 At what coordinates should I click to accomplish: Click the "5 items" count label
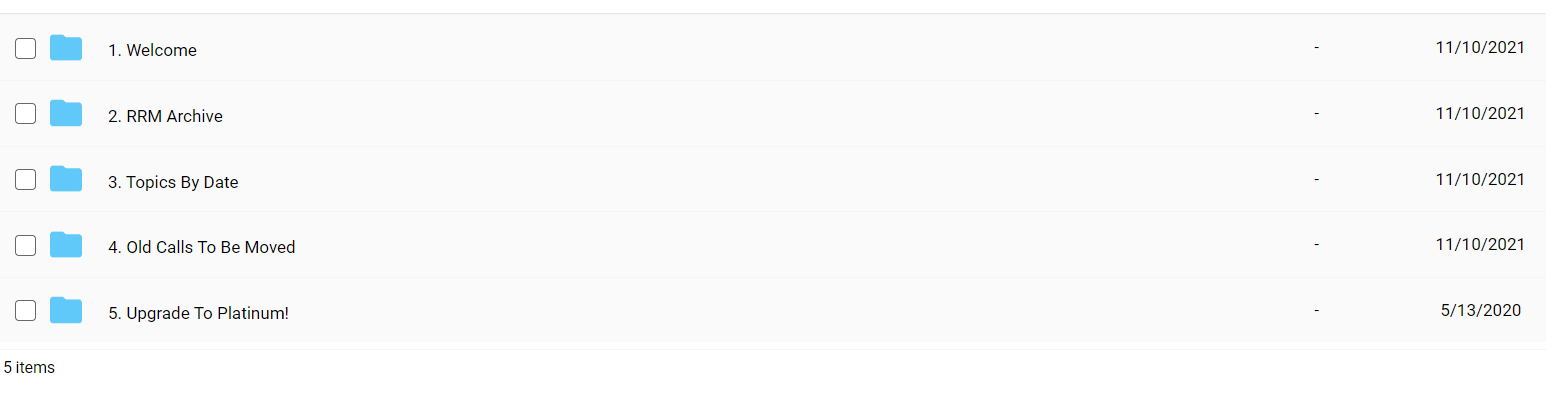click(29, 367)
